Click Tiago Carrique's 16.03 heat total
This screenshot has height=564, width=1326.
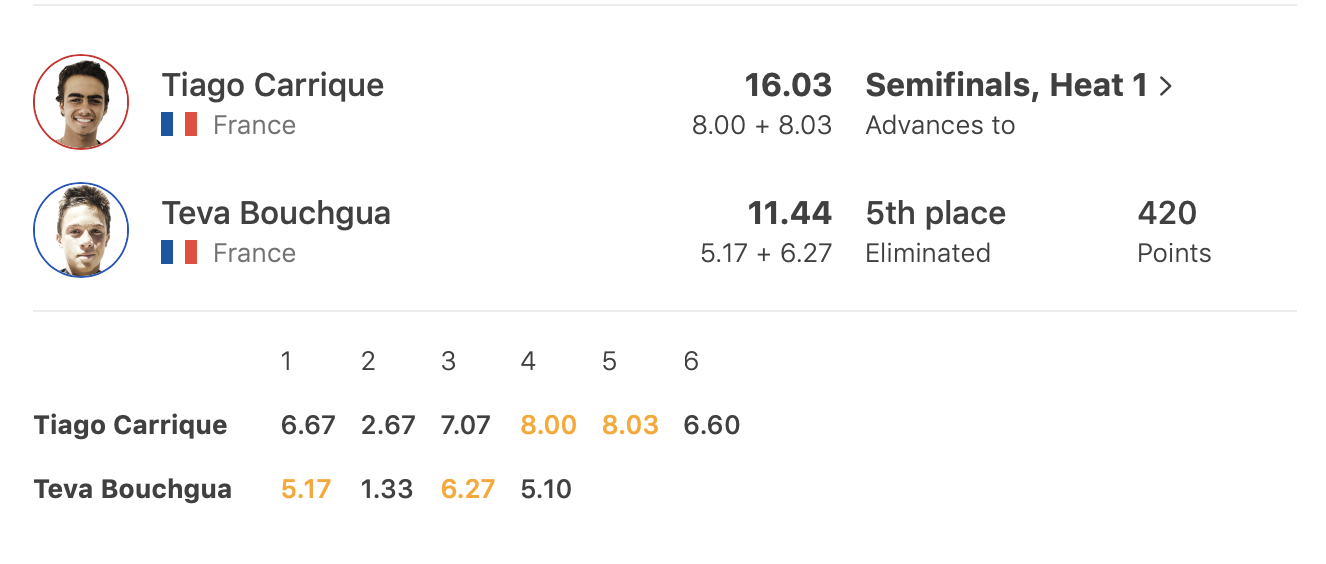pos(788,85)
